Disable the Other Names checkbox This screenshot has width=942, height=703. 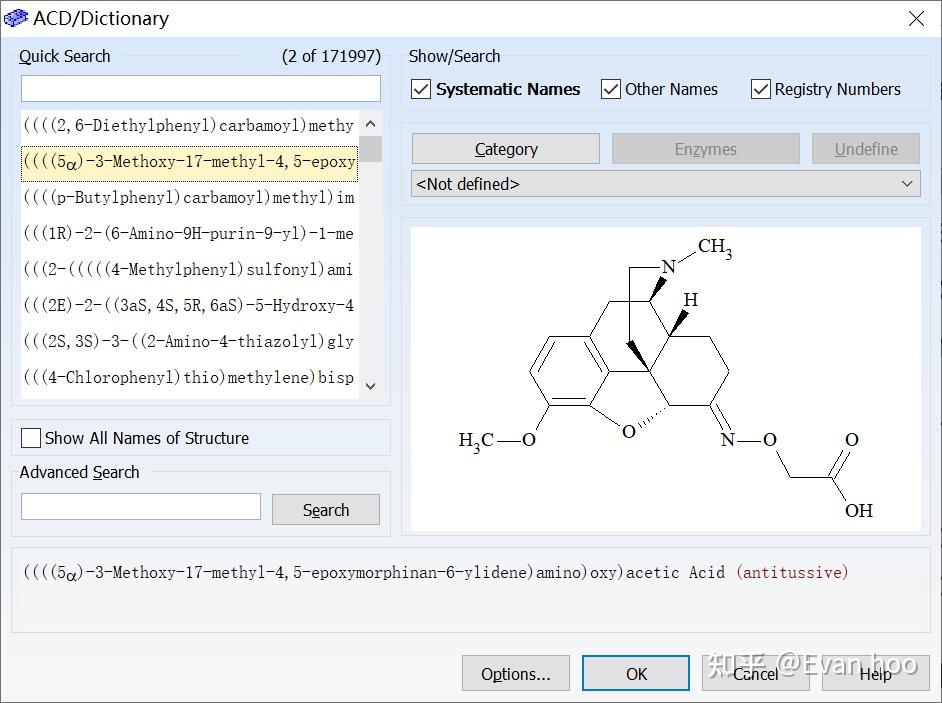pos(610,89)
